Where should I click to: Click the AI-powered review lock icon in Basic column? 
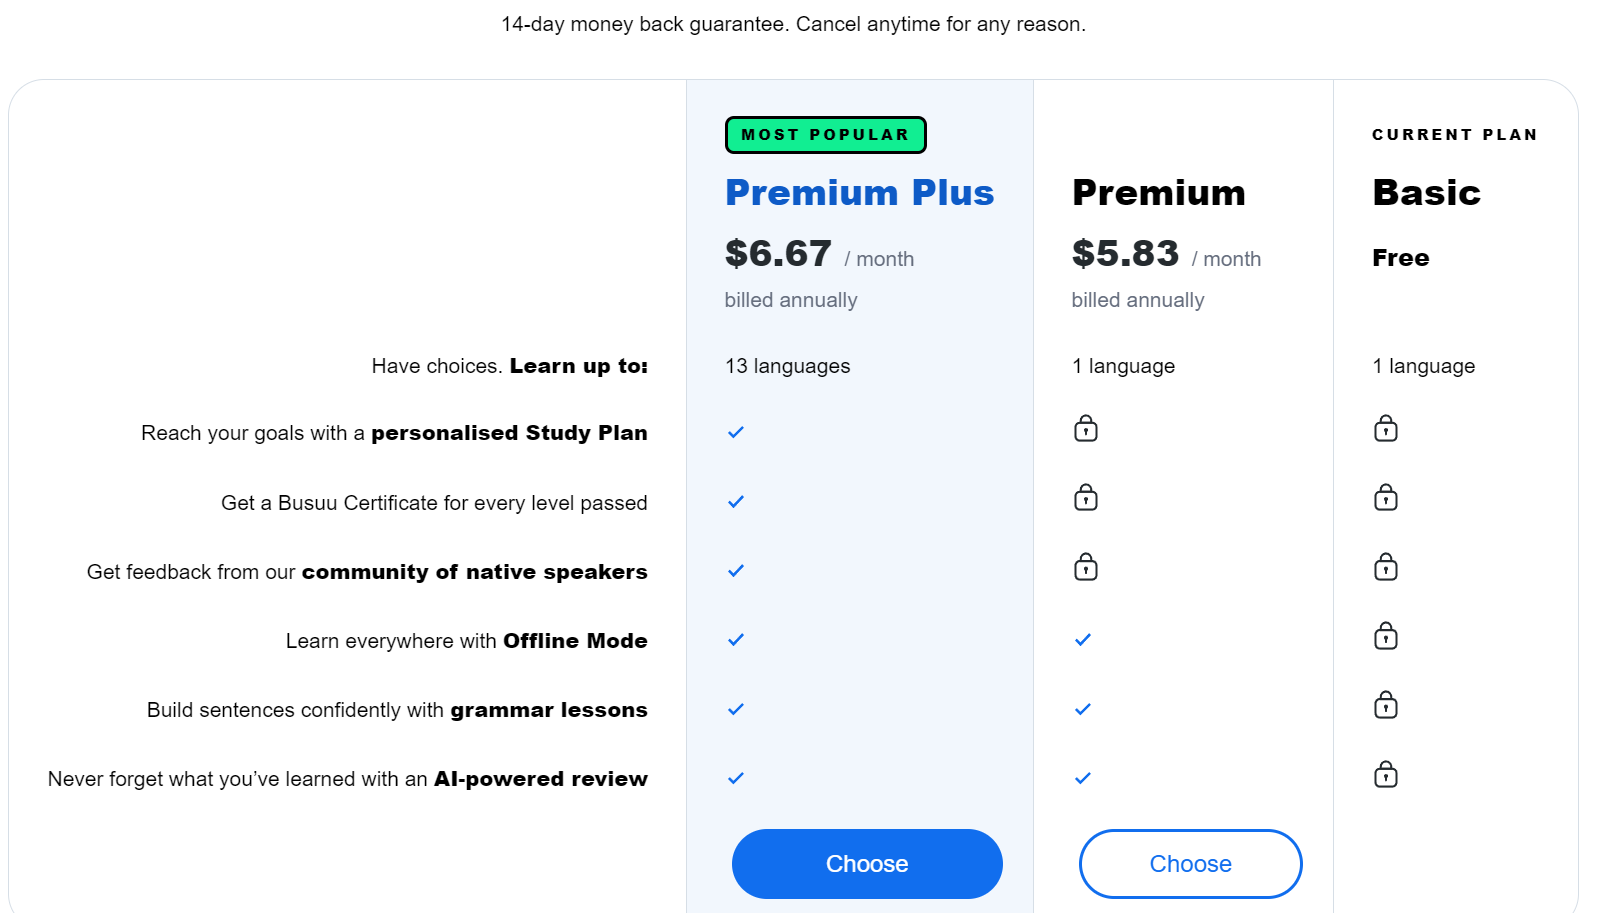point(1385,774)
